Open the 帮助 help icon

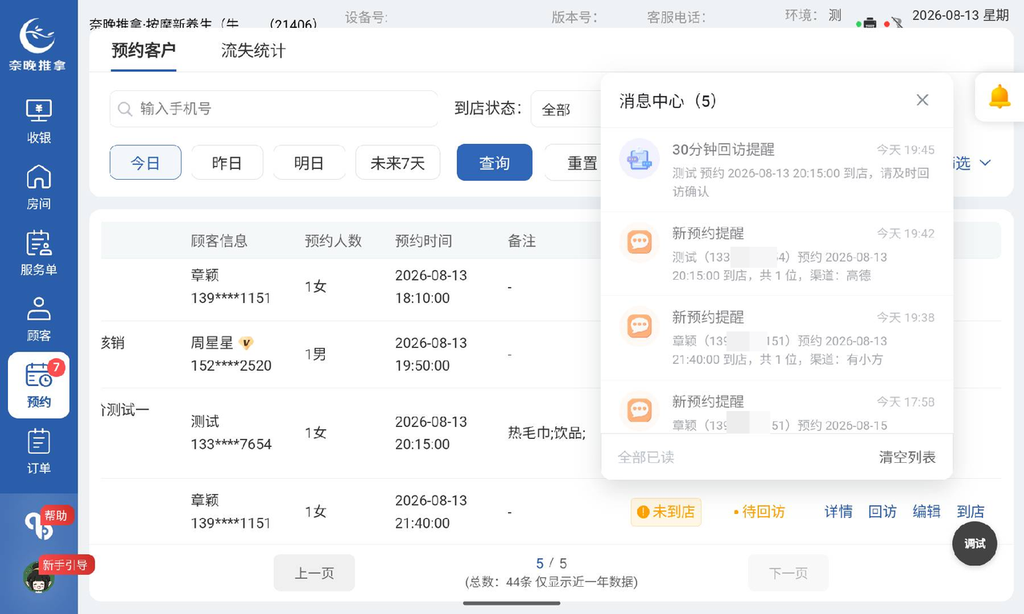click(39, 525)
